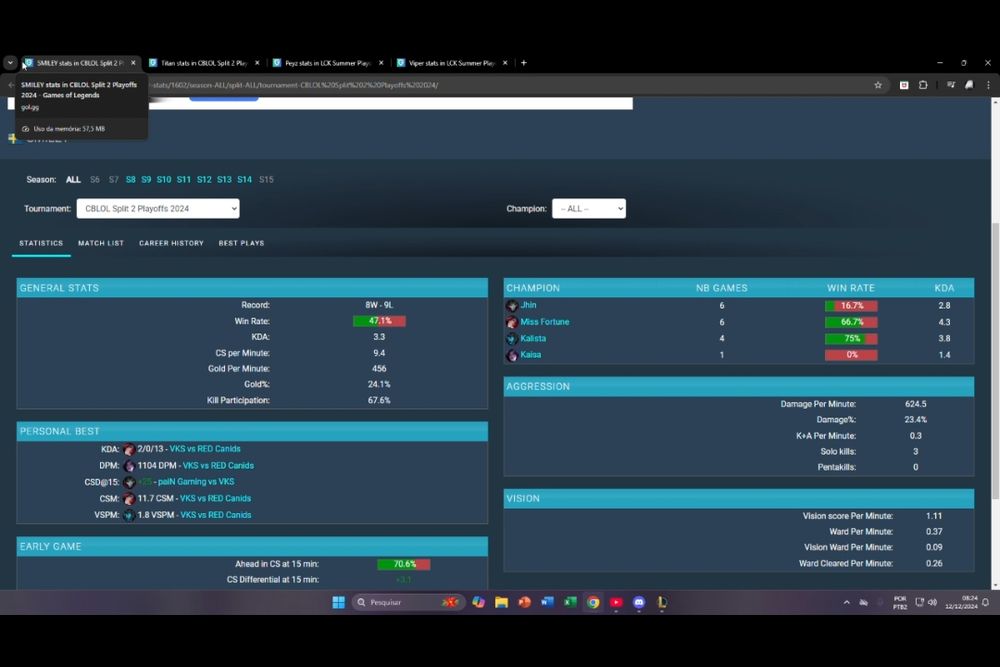
Task: Switch to the Best Plays tab
Action: click(241, 244)
